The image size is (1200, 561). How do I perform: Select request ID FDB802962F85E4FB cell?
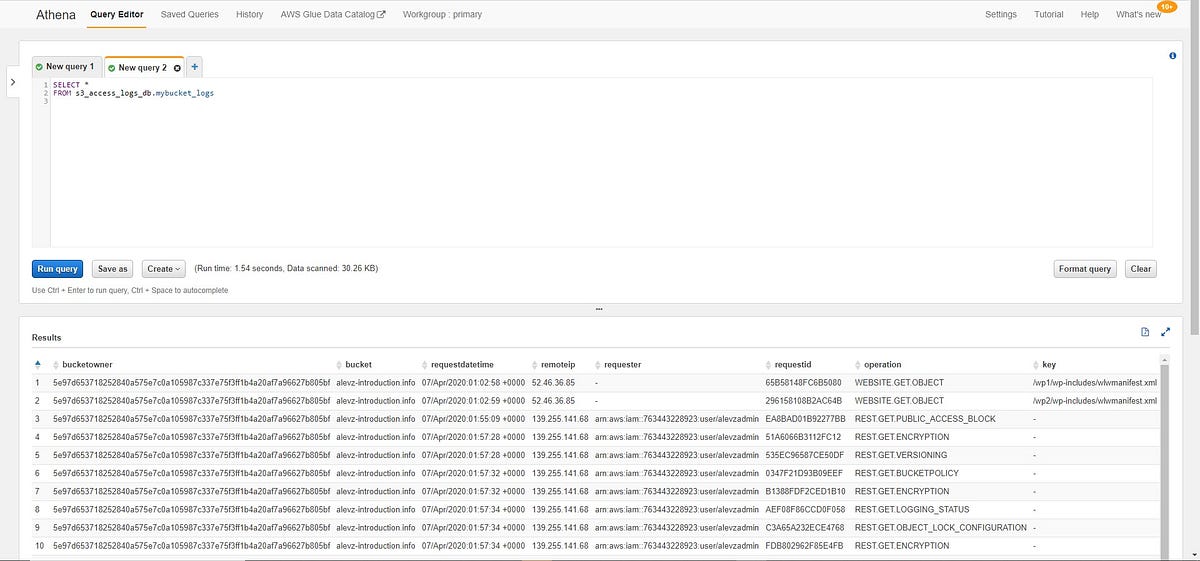pos(804,546)
